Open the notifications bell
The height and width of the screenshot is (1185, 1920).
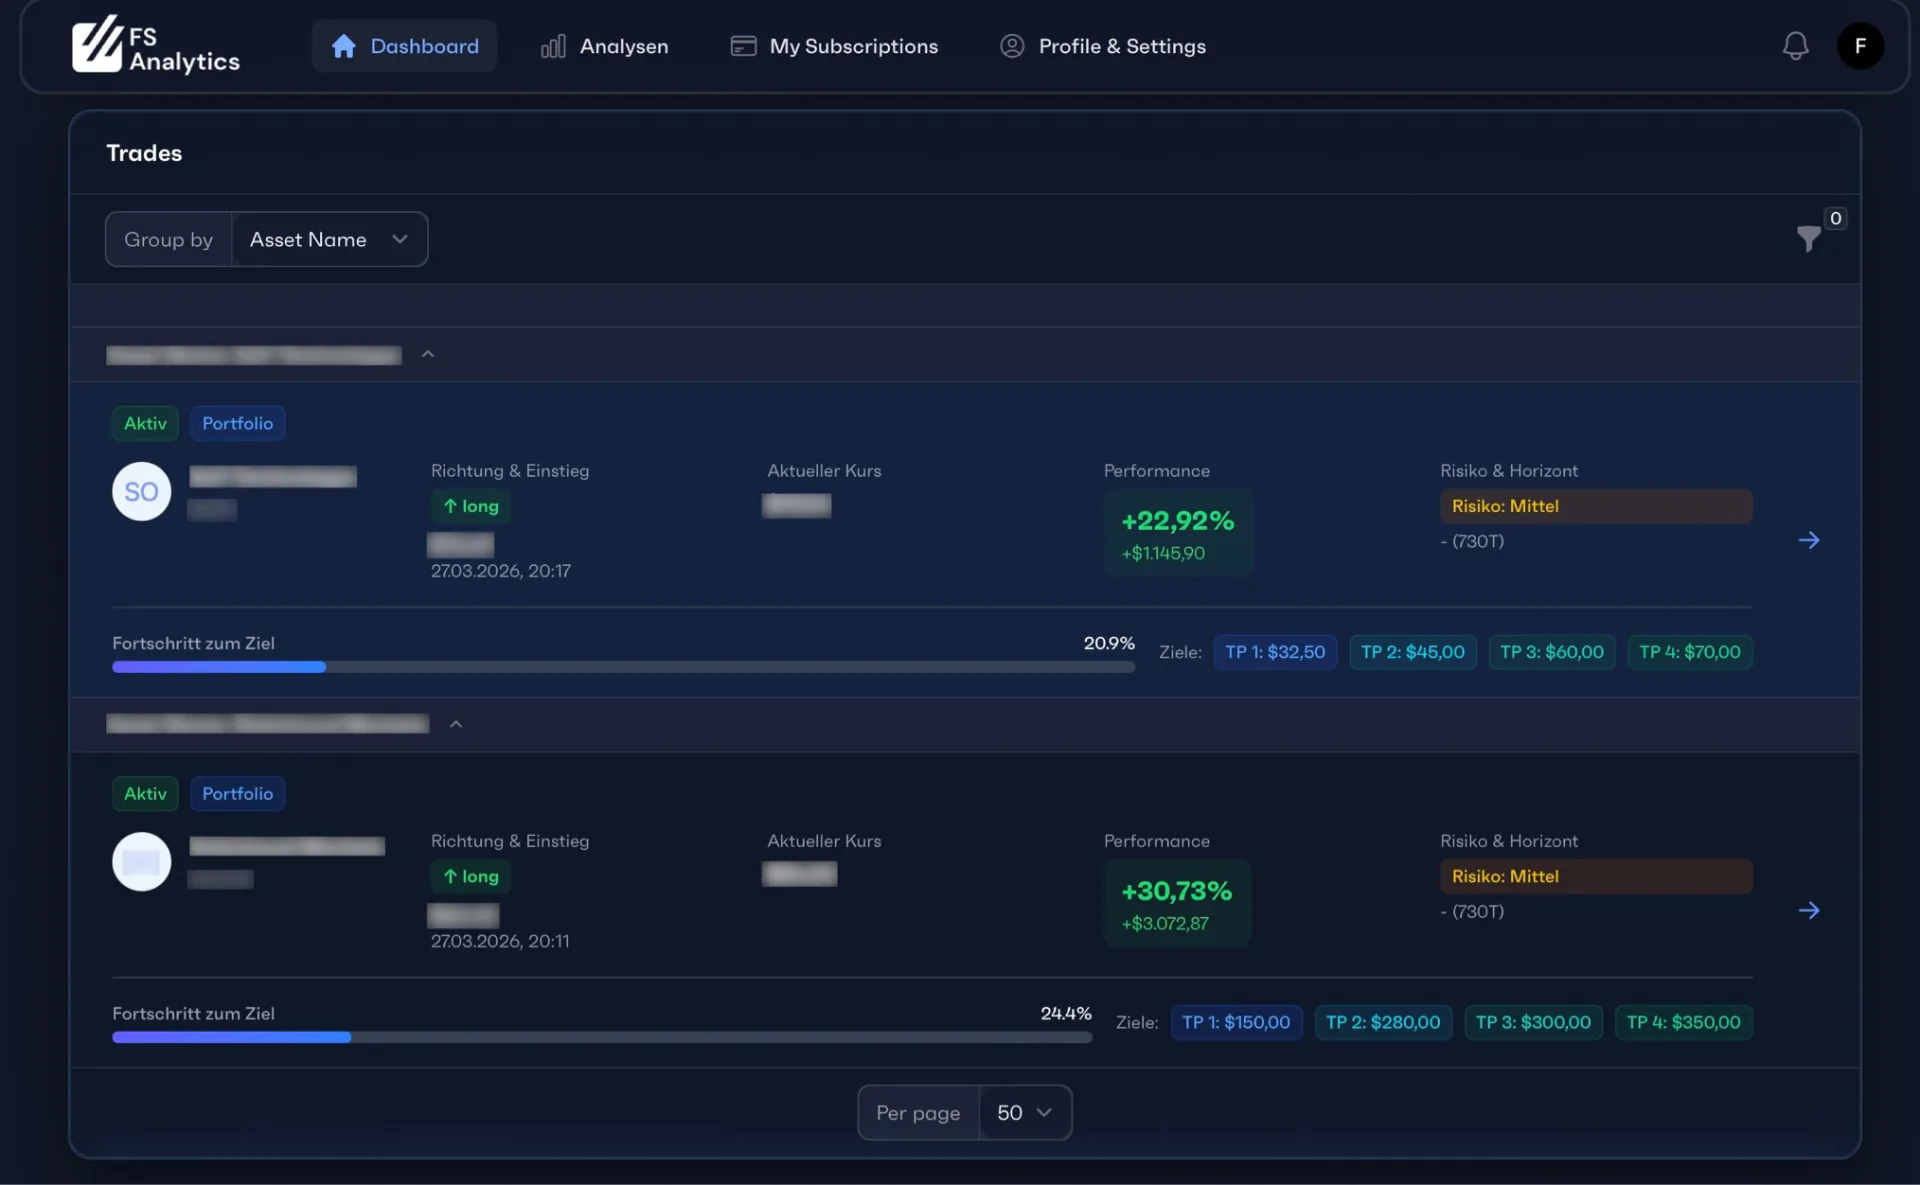click(1795, 46)
